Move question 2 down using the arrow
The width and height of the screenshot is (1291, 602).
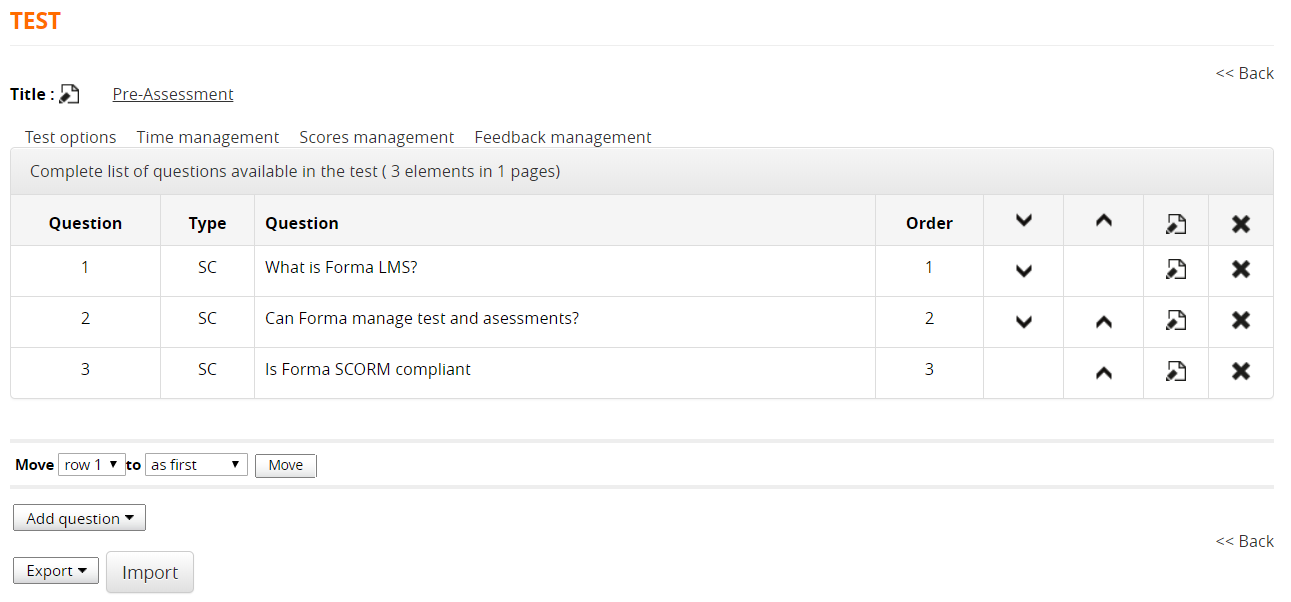pos(1023,321)
